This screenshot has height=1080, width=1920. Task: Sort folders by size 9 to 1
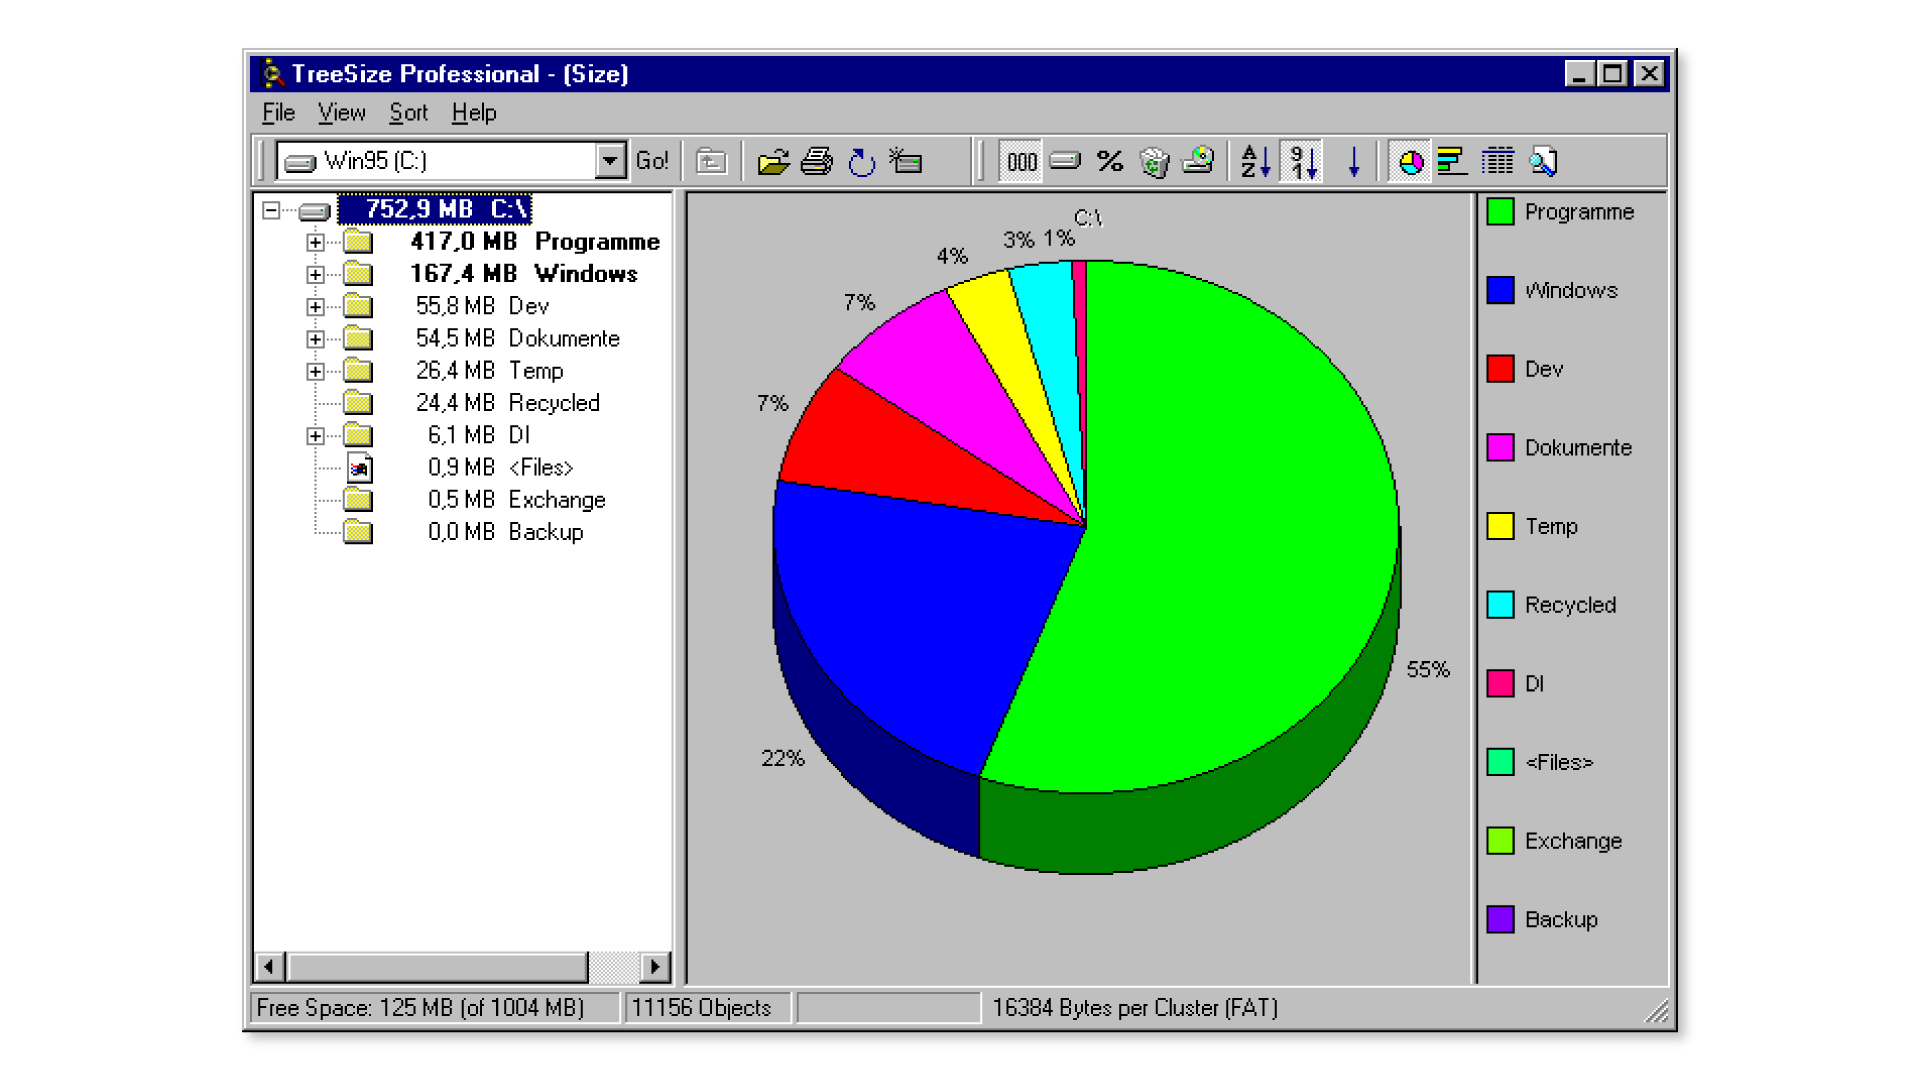tap(1303, 160)
